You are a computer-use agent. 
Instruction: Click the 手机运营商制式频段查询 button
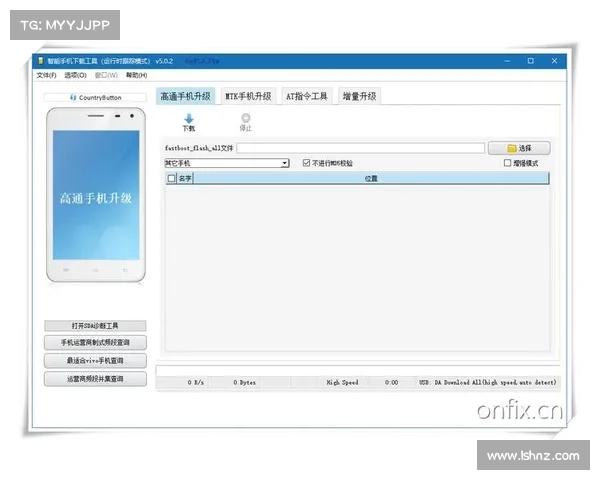95,343
